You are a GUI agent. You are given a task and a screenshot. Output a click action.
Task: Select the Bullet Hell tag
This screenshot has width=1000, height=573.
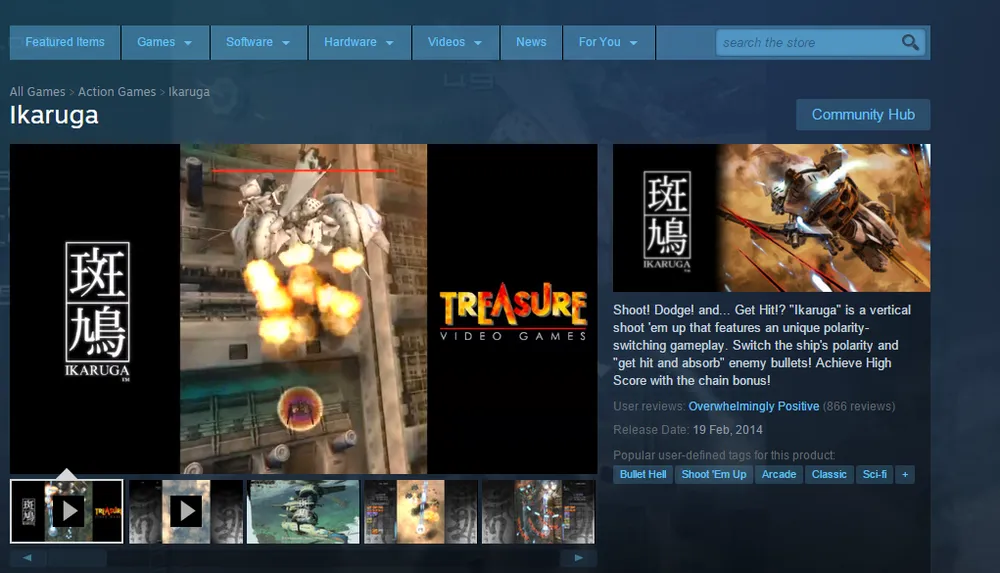[x=643, y=474]
